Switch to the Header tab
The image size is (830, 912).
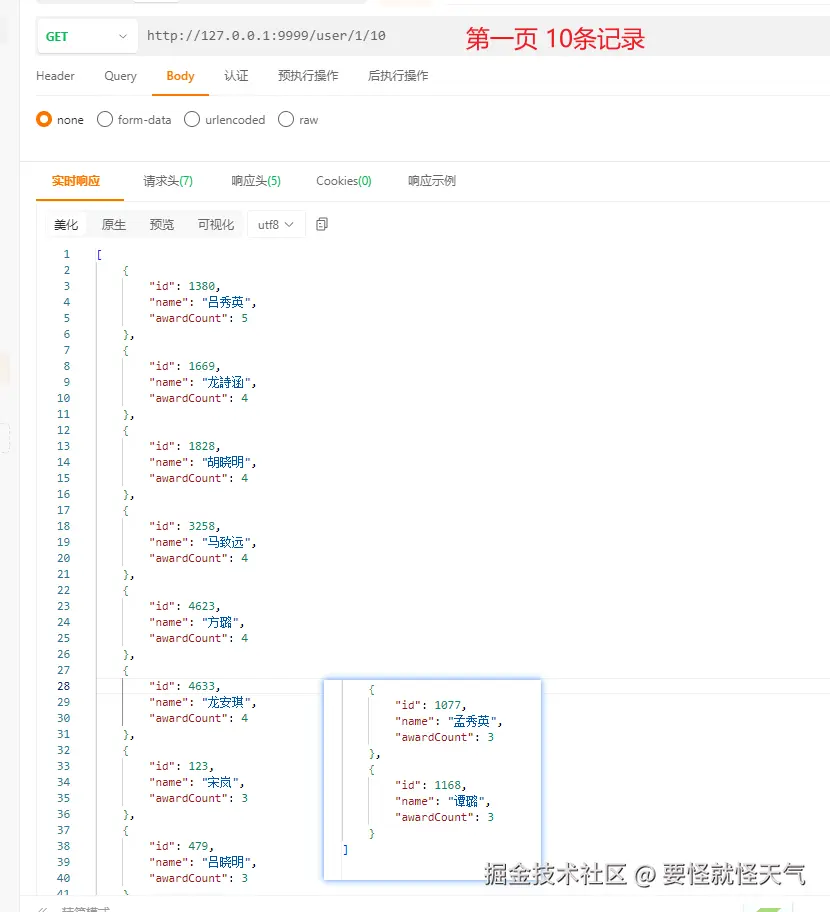pos(55,76)
